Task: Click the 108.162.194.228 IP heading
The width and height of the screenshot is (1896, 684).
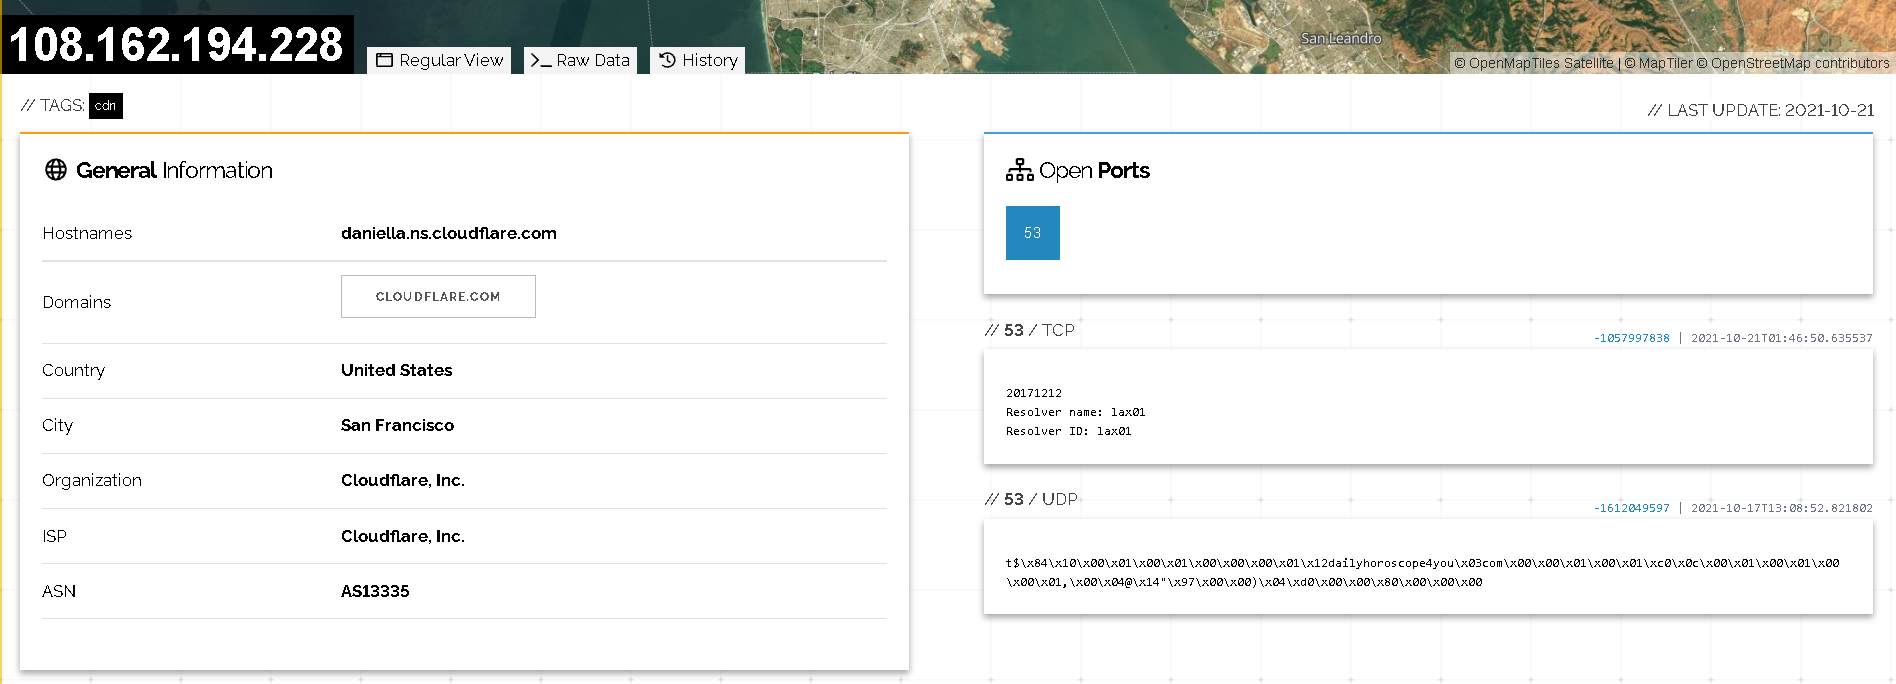Action: [x=176, y=45]
